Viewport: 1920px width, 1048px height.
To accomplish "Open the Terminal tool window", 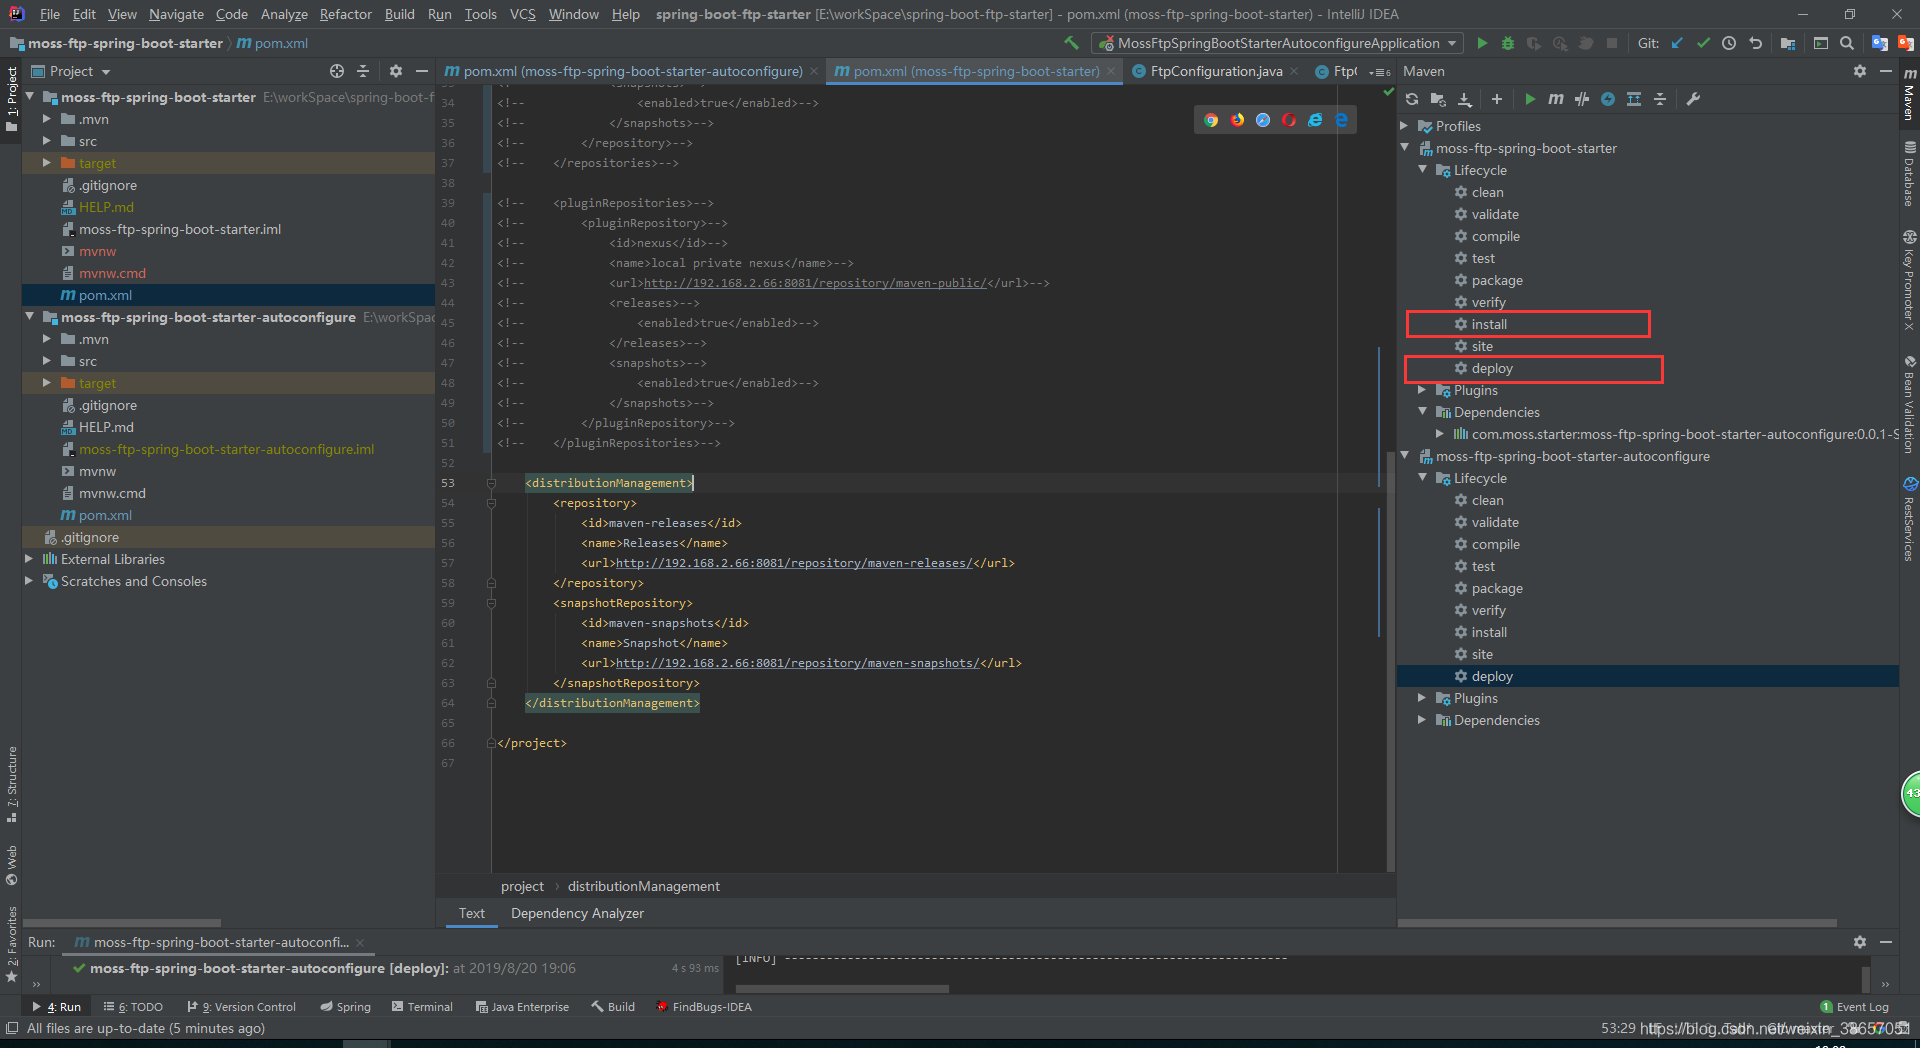I will (422, 1007).
